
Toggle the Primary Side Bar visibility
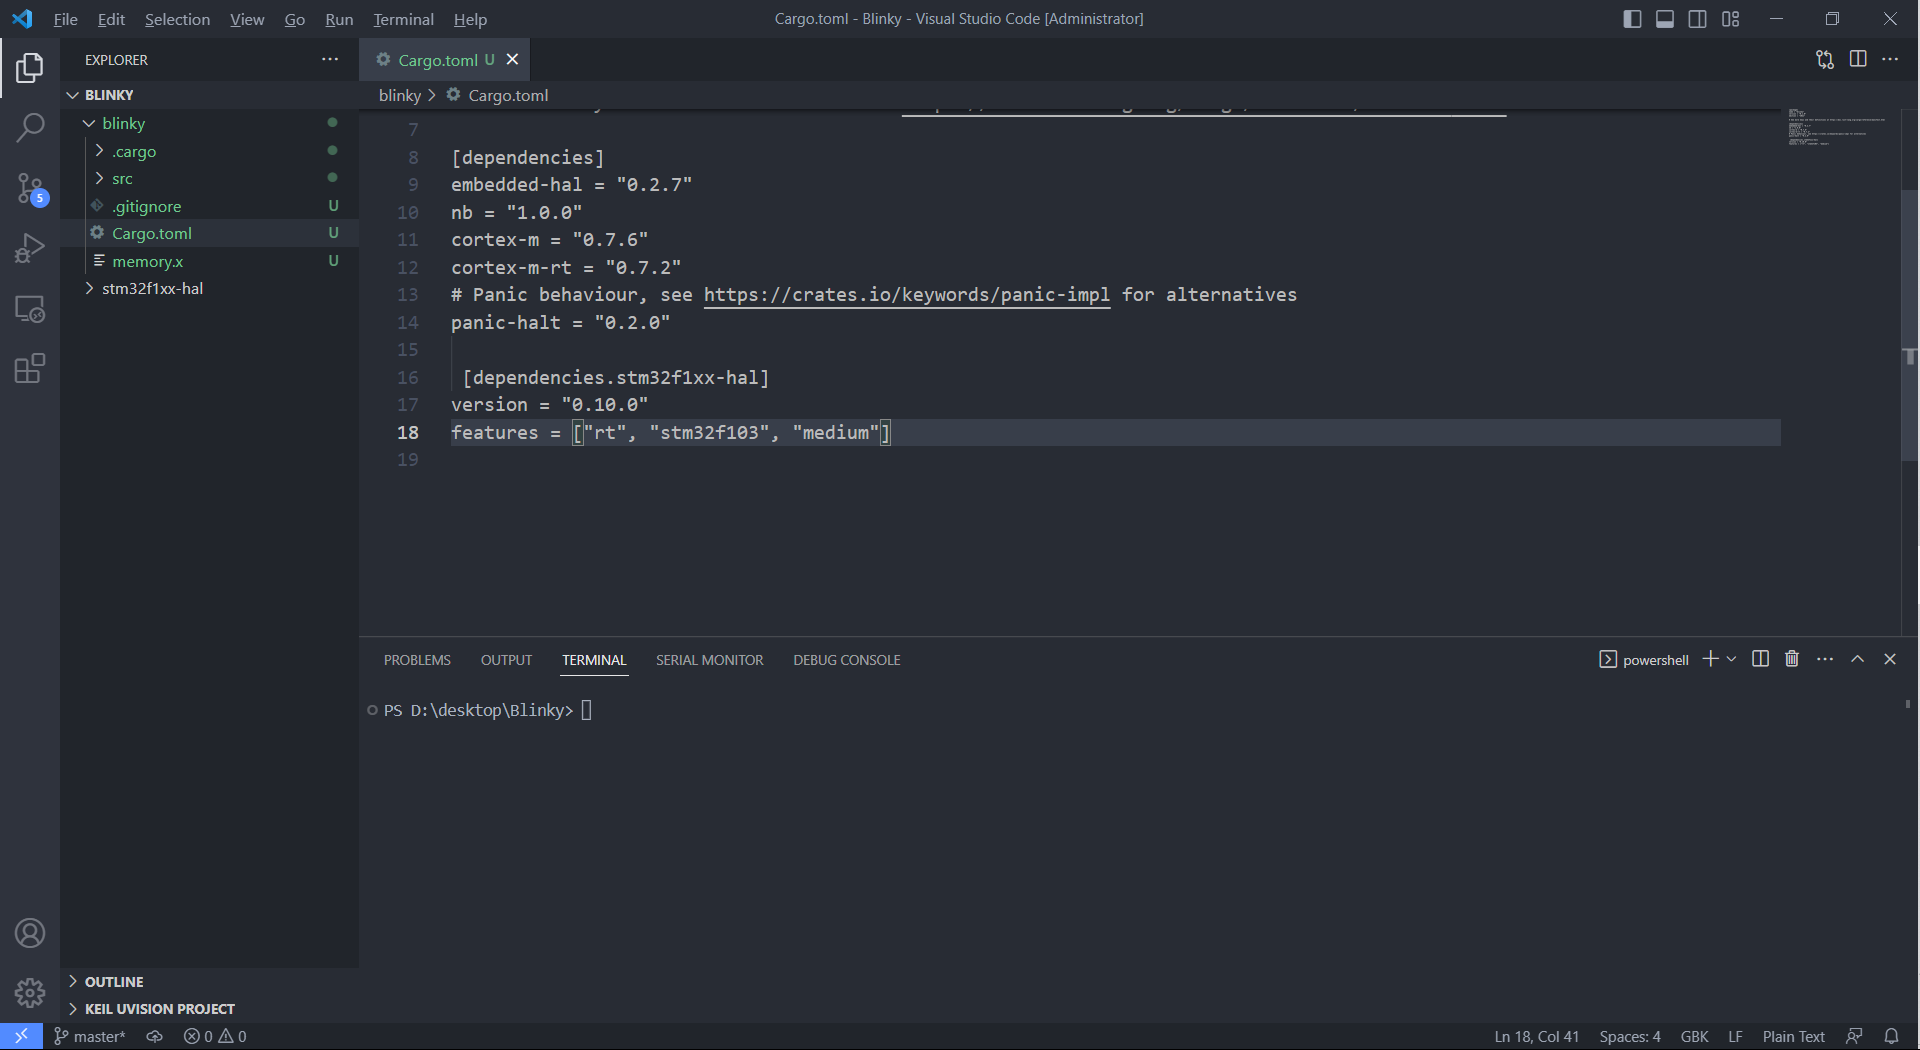1631,18
